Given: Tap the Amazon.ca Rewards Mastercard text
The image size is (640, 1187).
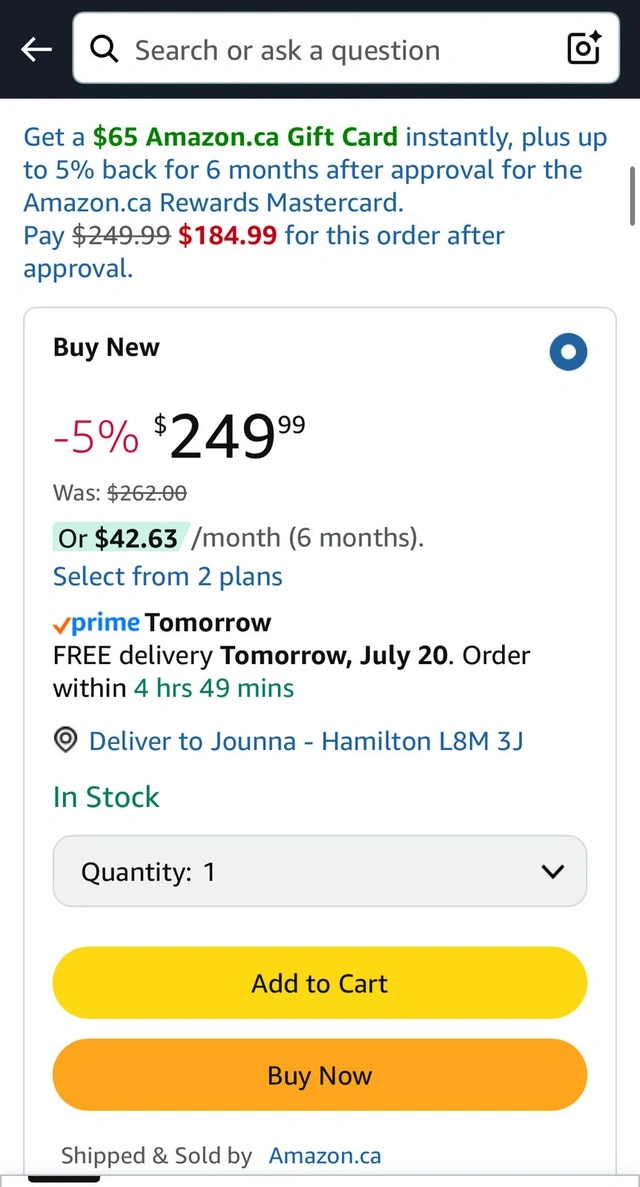Looking at the screenshot, I should (x=212, y=203).
